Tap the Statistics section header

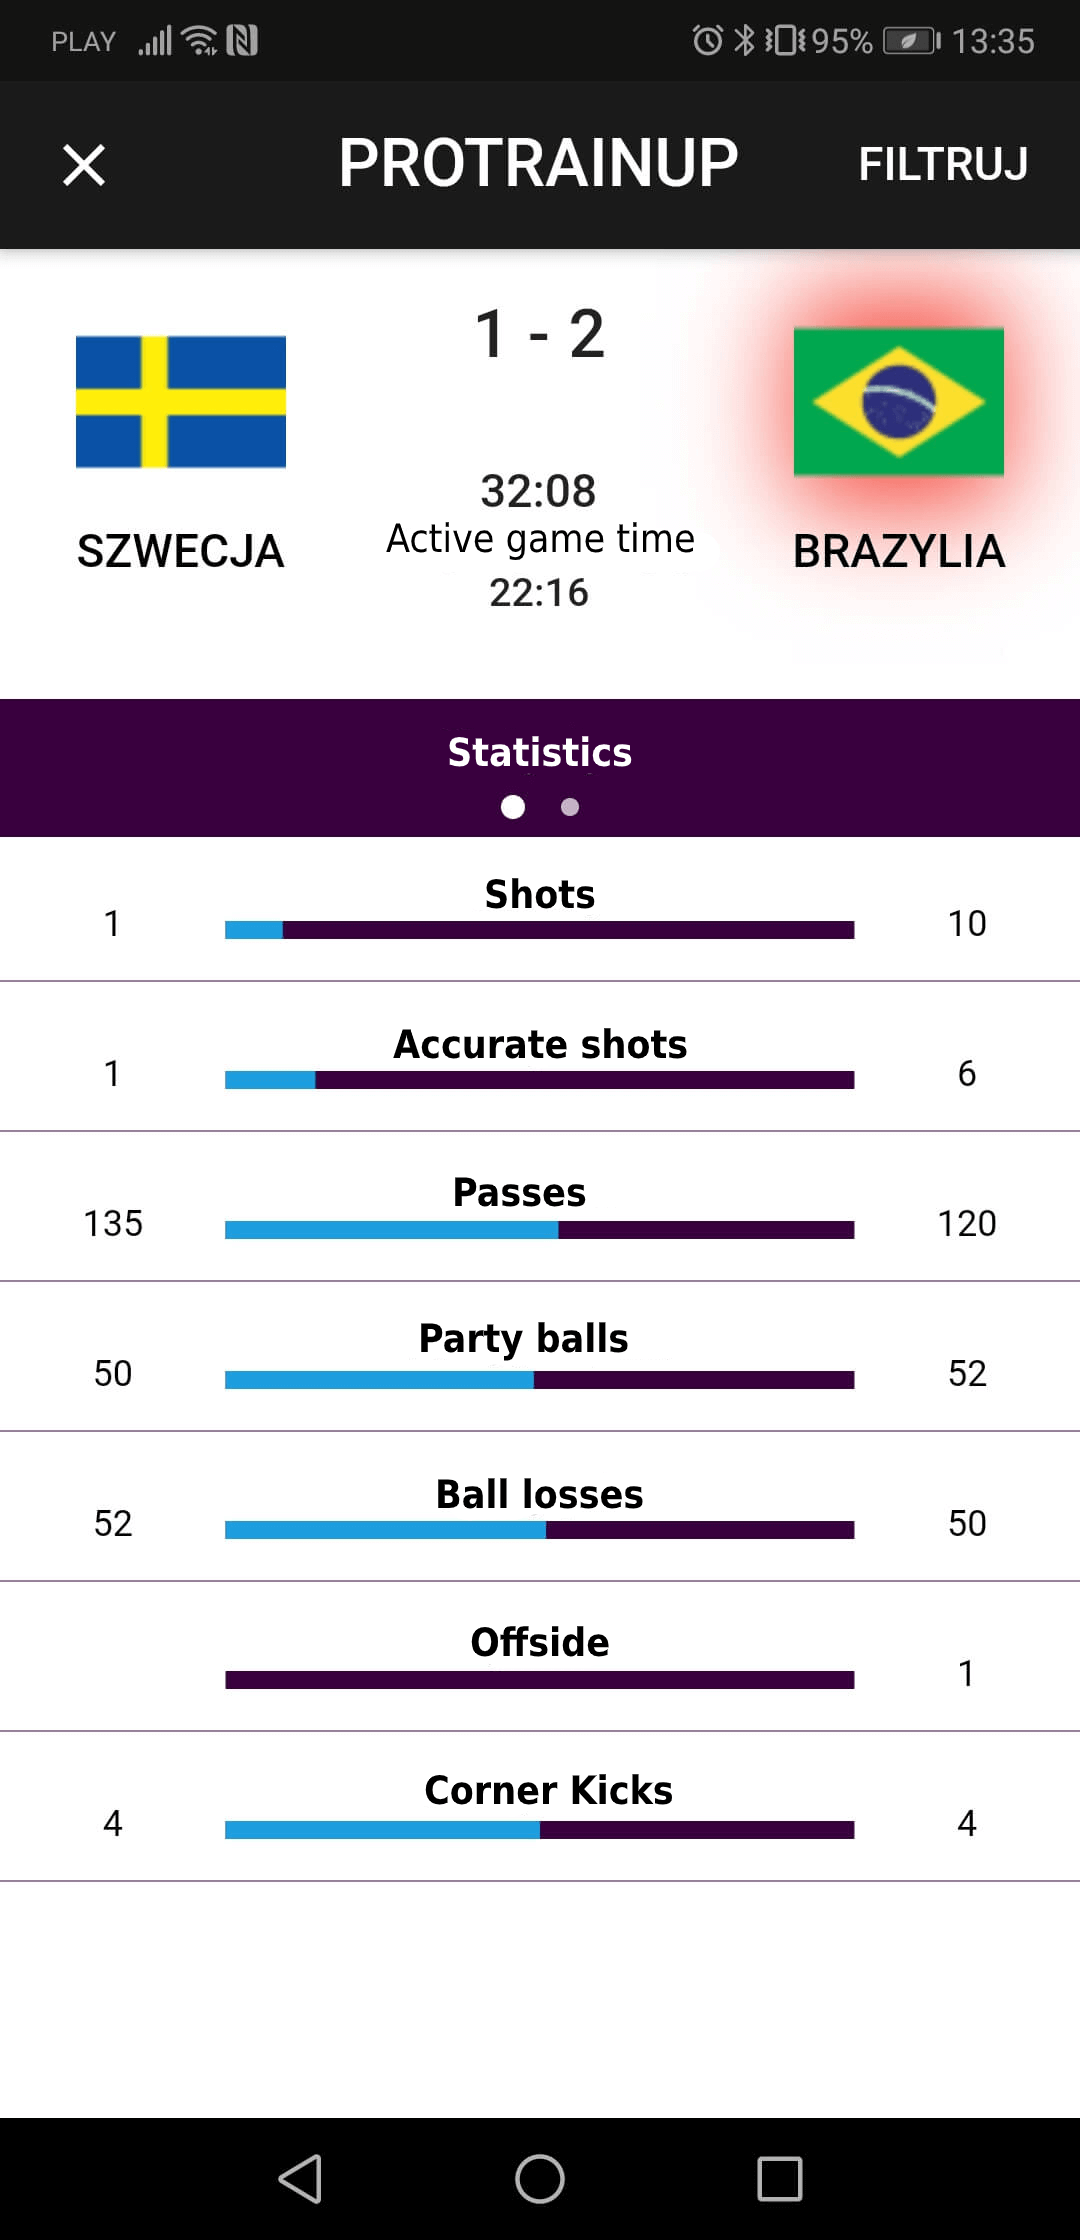click(540, 752)
